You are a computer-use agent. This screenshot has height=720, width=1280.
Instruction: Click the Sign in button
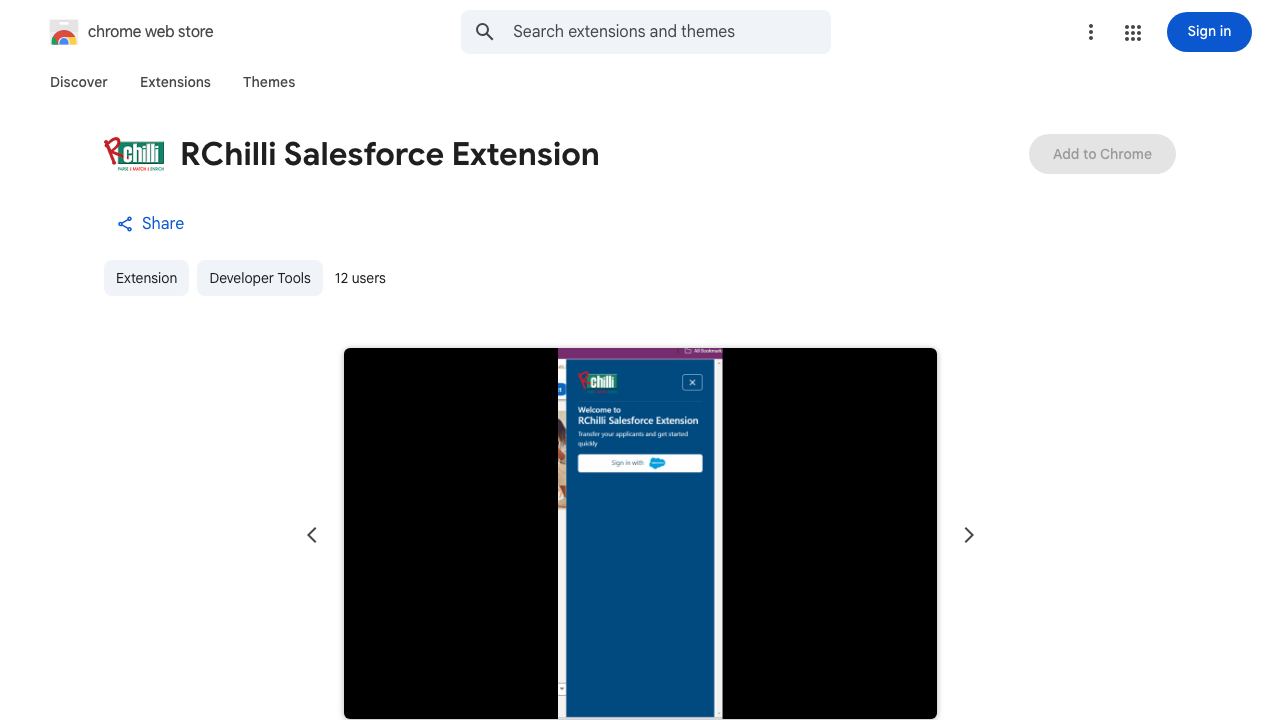(x=1209, y=32)
